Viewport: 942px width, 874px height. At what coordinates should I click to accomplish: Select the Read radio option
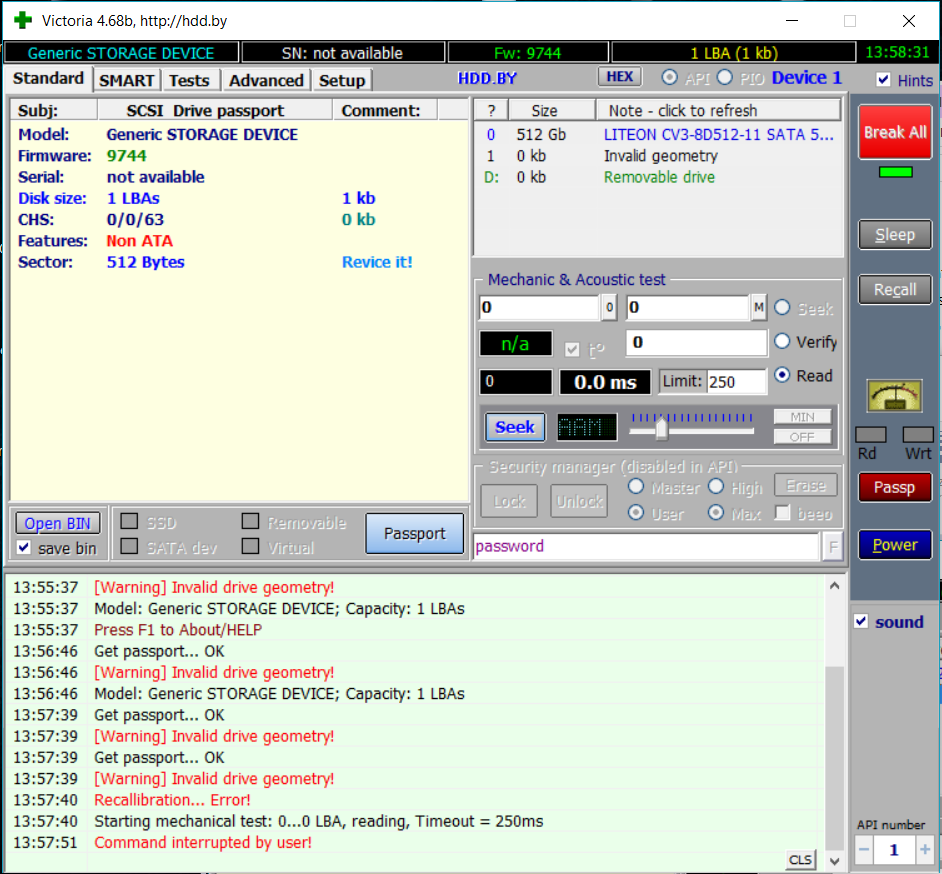click(x=782, y=375)
